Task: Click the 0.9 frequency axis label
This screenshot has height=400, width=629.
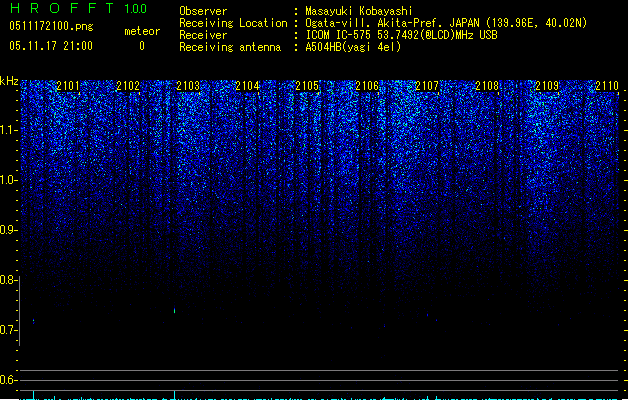Action: point(8,230)
